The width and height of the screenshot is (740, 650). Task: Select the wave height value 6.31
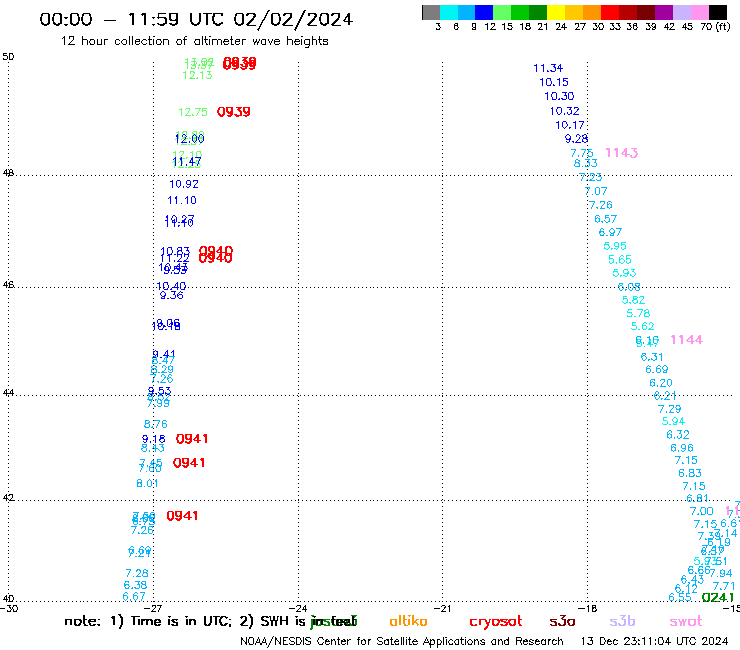(652, 357)
